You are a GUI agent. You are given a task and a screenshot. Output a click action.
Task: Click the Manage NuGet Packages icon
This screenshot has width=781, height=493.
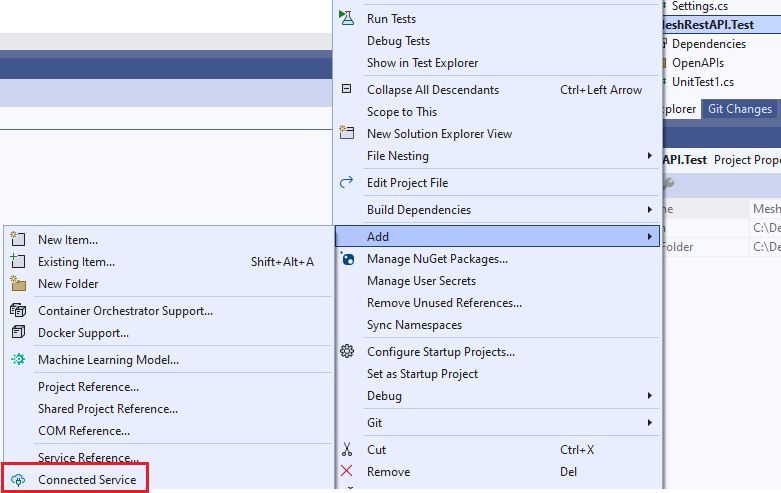pos(347,258)
